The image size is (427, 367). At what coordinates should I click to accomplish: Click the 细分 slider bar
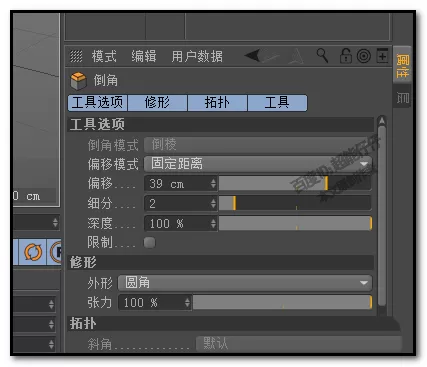click(x=295, y=203)
